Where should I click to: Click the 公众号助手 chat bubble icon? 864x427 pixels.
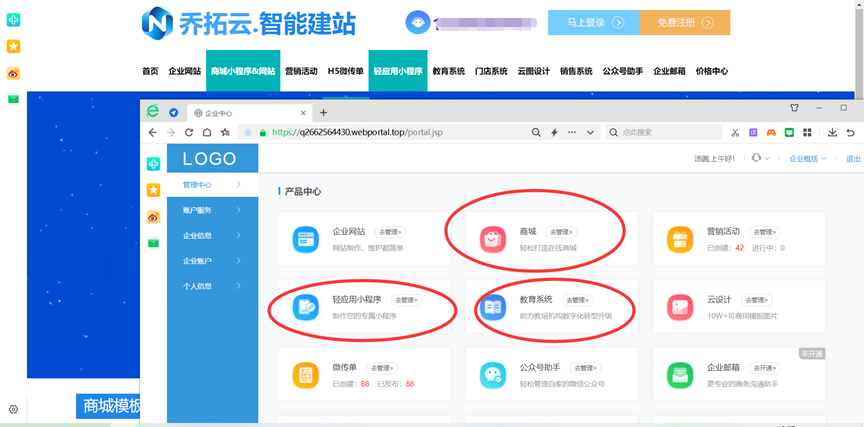click(493, 375)
